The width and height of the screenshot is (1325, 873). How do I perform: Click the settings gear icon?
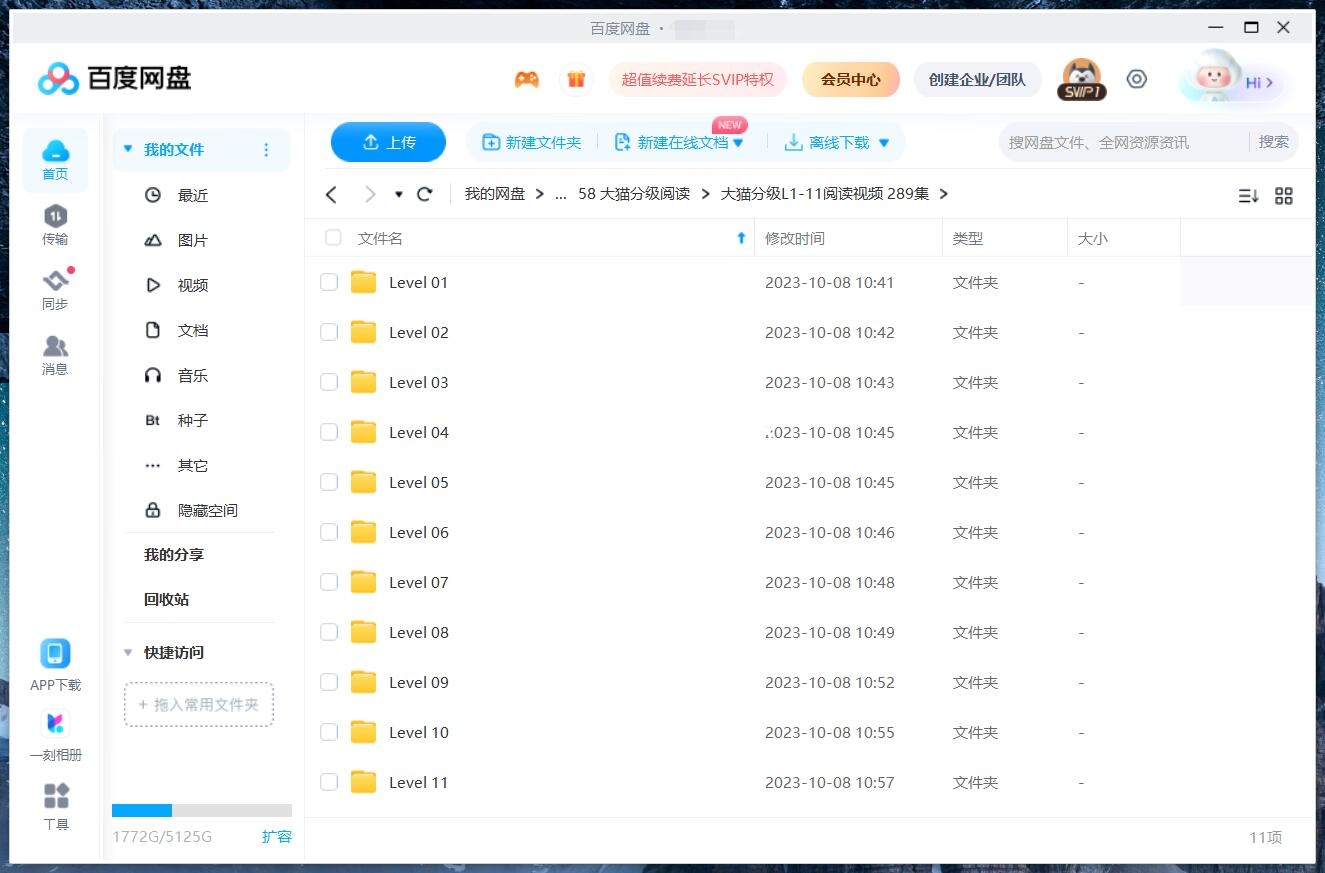click(1137, 78)
